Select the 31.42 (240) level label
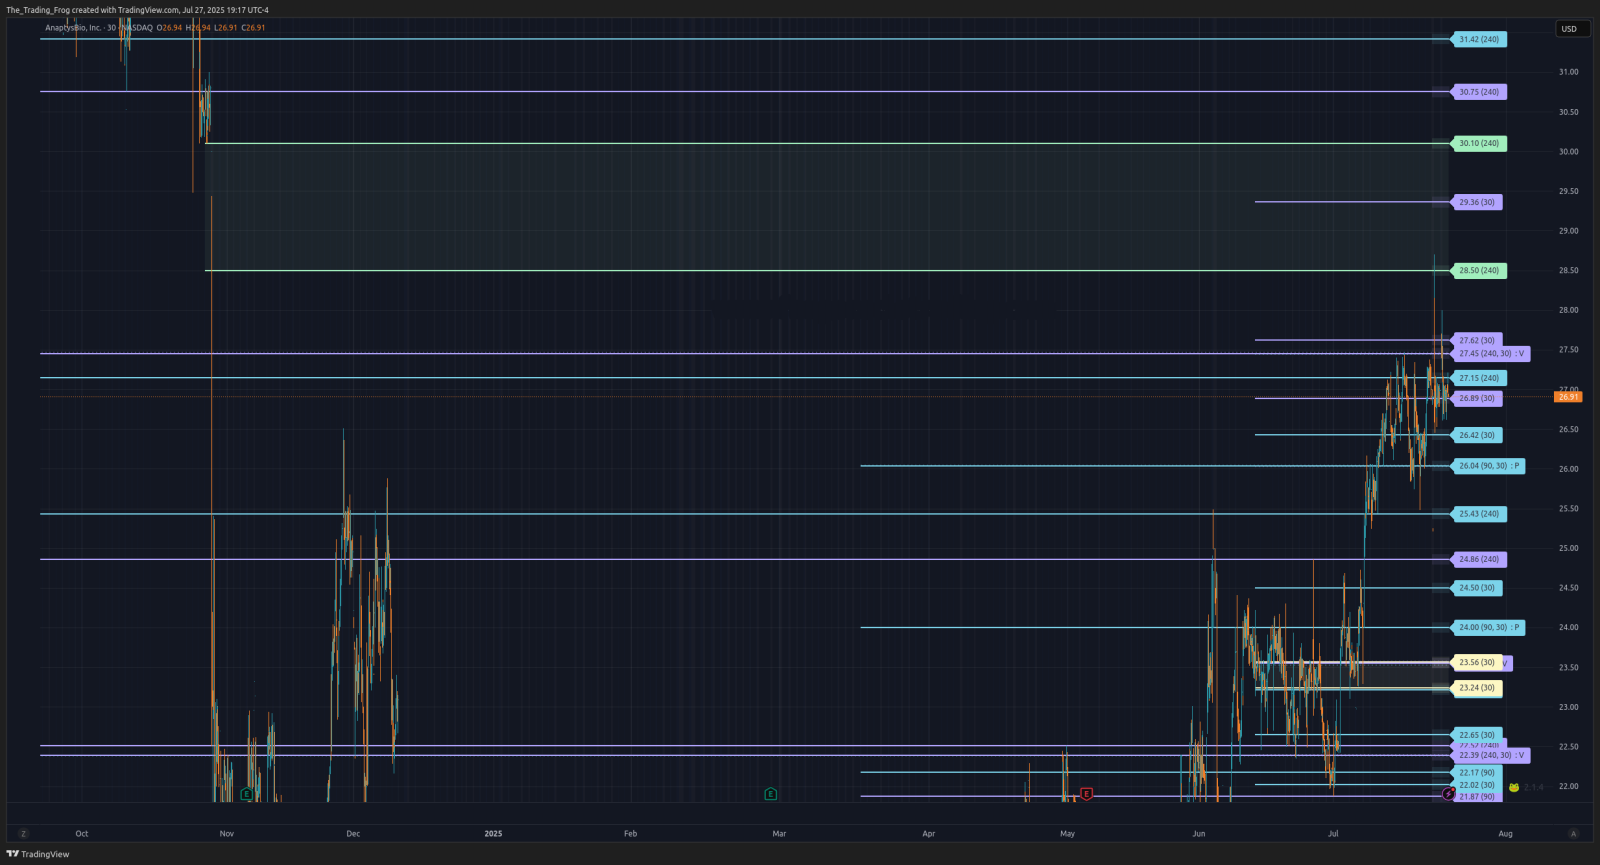This screenshot has height=865, width=1600. click(1478, 39)
